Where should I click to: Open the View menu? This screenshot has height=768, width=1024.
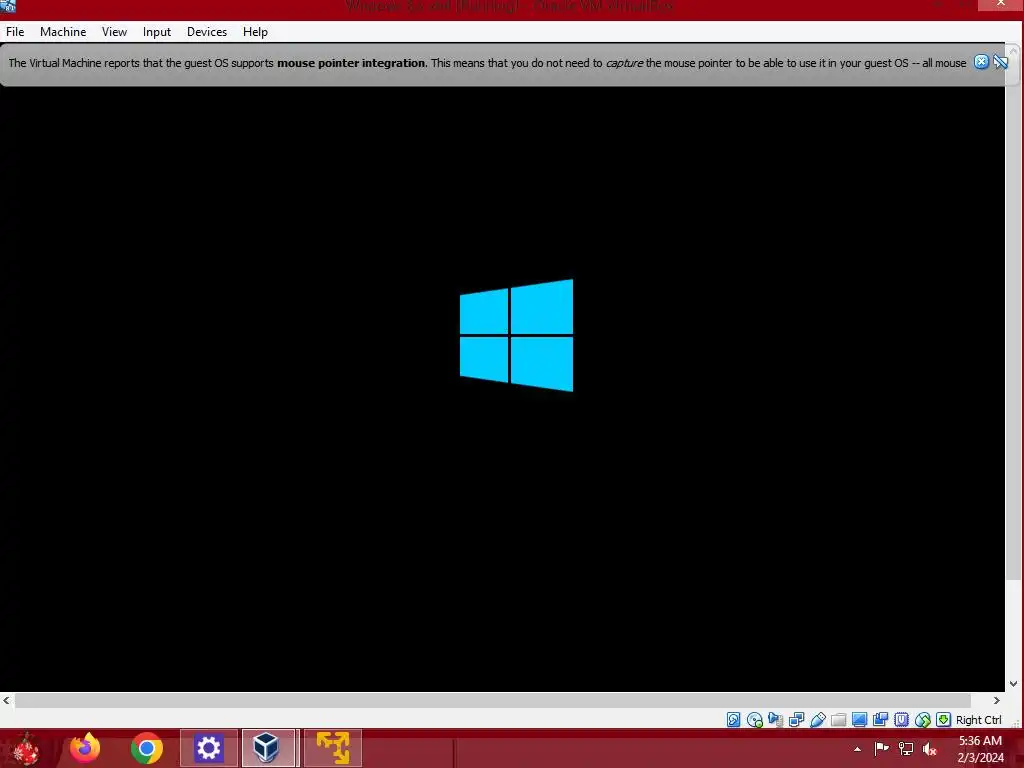pos(114,31)
